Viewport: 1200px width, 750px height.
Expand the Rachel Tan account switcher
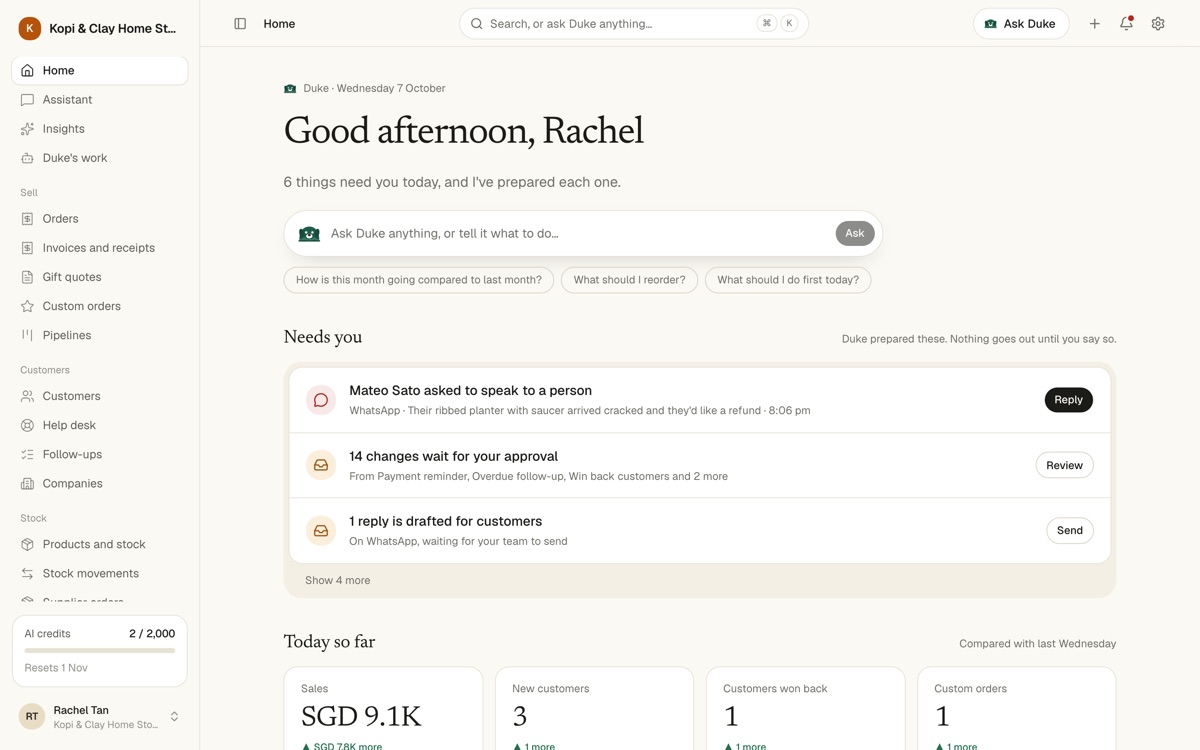tap(174, 716)
